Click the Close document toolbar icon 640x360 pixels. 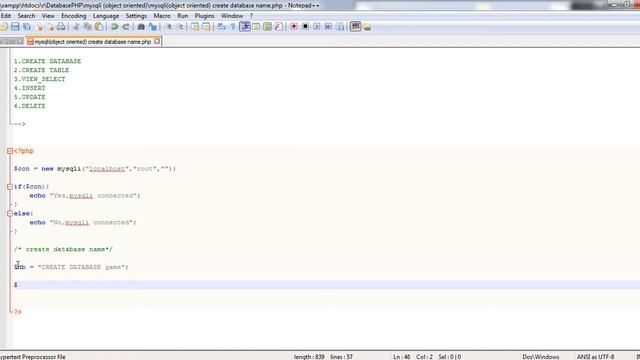39,27
